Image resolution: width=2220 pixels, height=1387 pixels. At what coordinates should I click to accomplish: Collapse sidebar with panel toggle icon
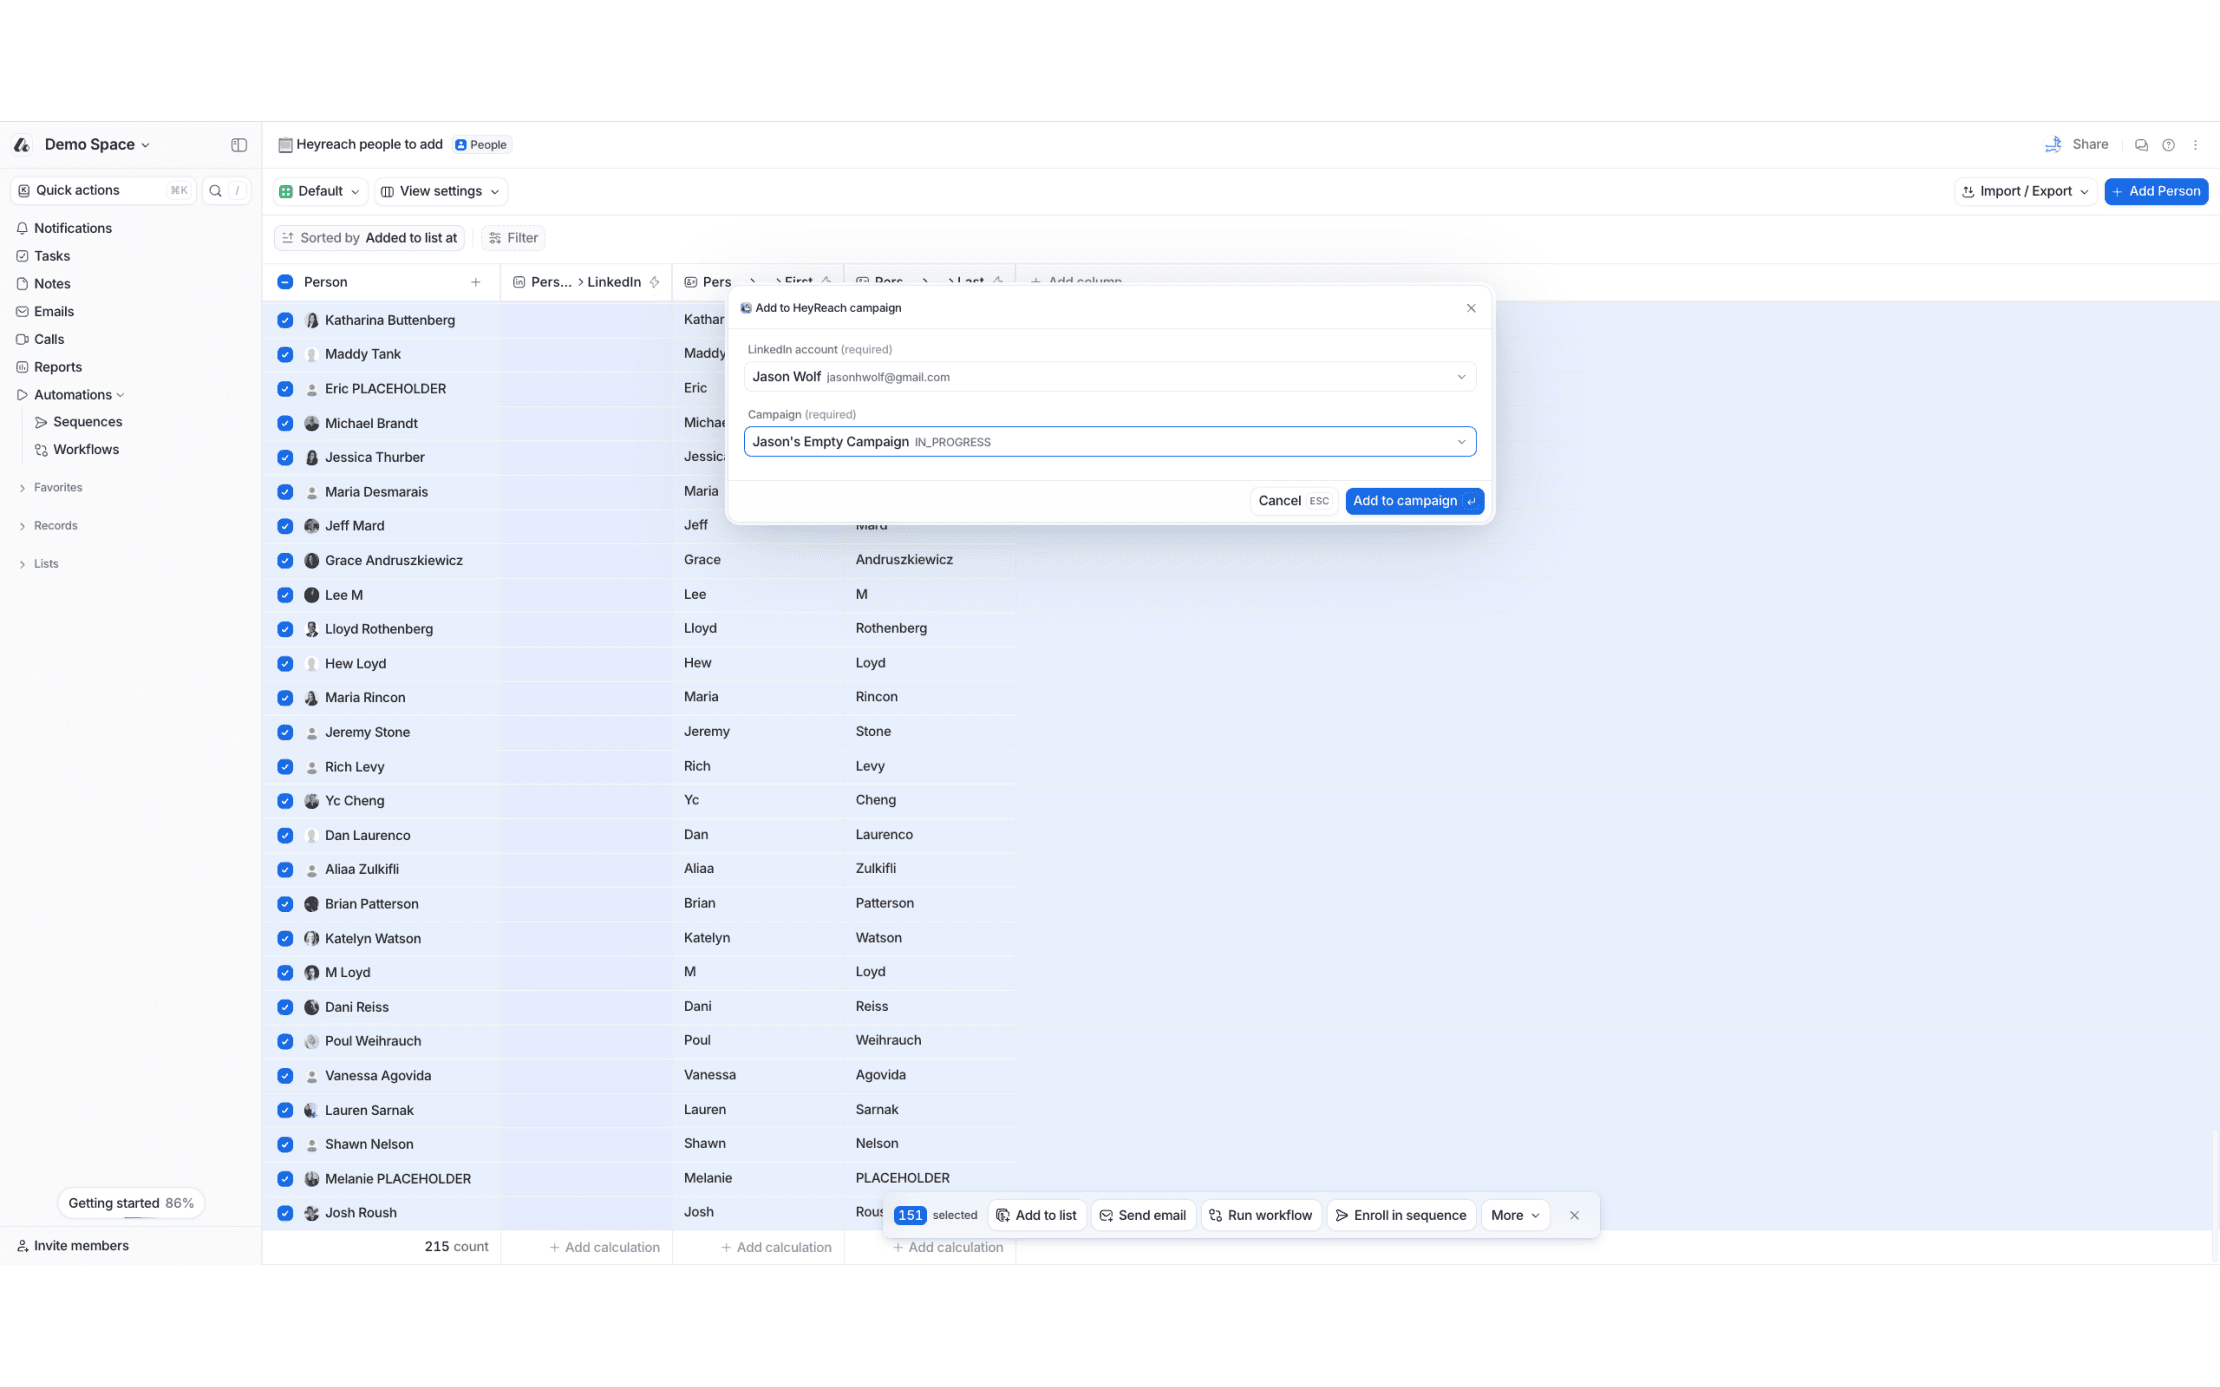(239, 145)
